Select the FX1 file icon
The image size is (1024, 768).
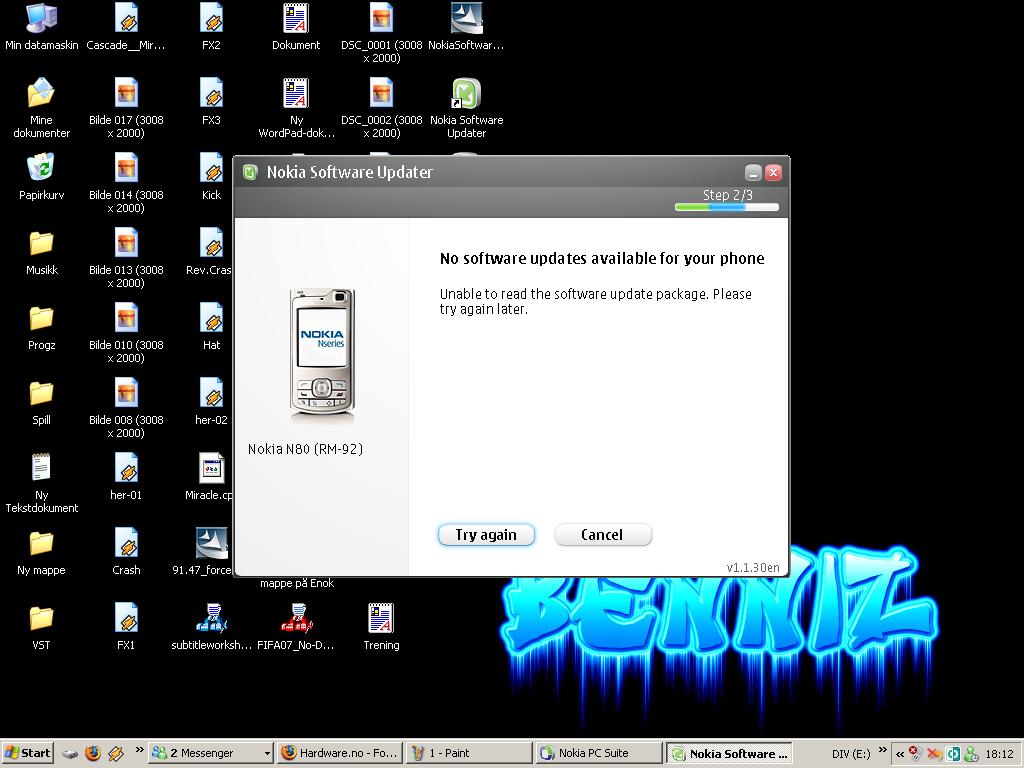click(126, 628)
